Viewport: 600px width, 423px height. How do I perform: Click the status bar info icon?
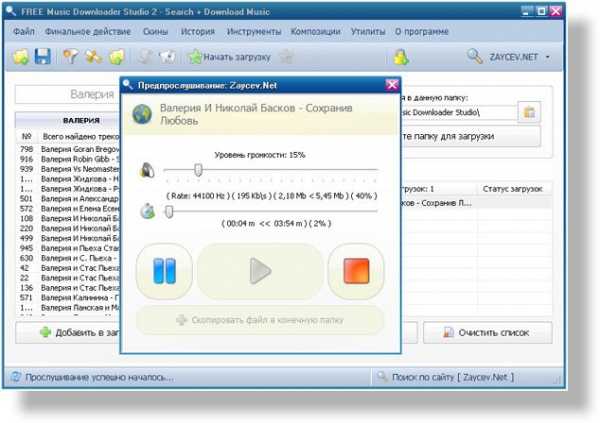coord(16,377)
